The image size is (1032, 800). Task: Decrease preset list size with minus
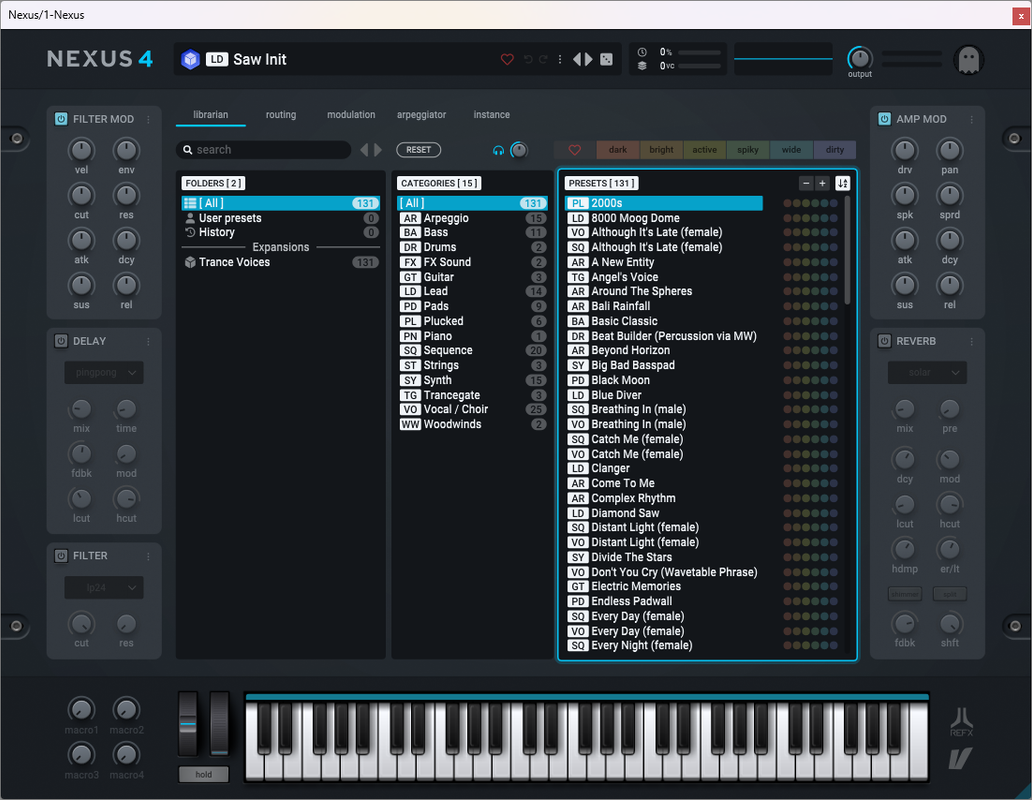[x=806, y=184]
